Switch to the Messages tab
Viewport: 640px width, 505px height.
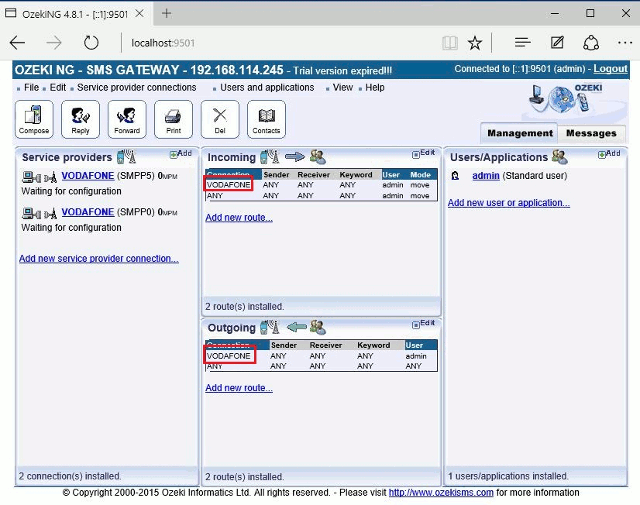(591, 133)
